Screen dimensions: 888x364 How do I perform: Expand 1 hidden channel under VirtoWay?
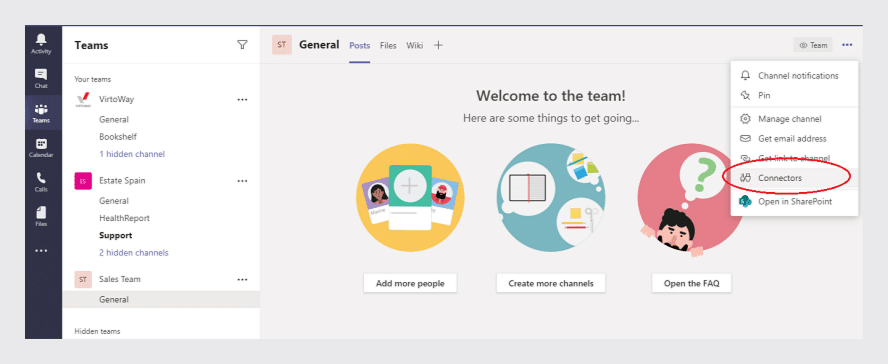pyautogui.click(x=132, y=154)
